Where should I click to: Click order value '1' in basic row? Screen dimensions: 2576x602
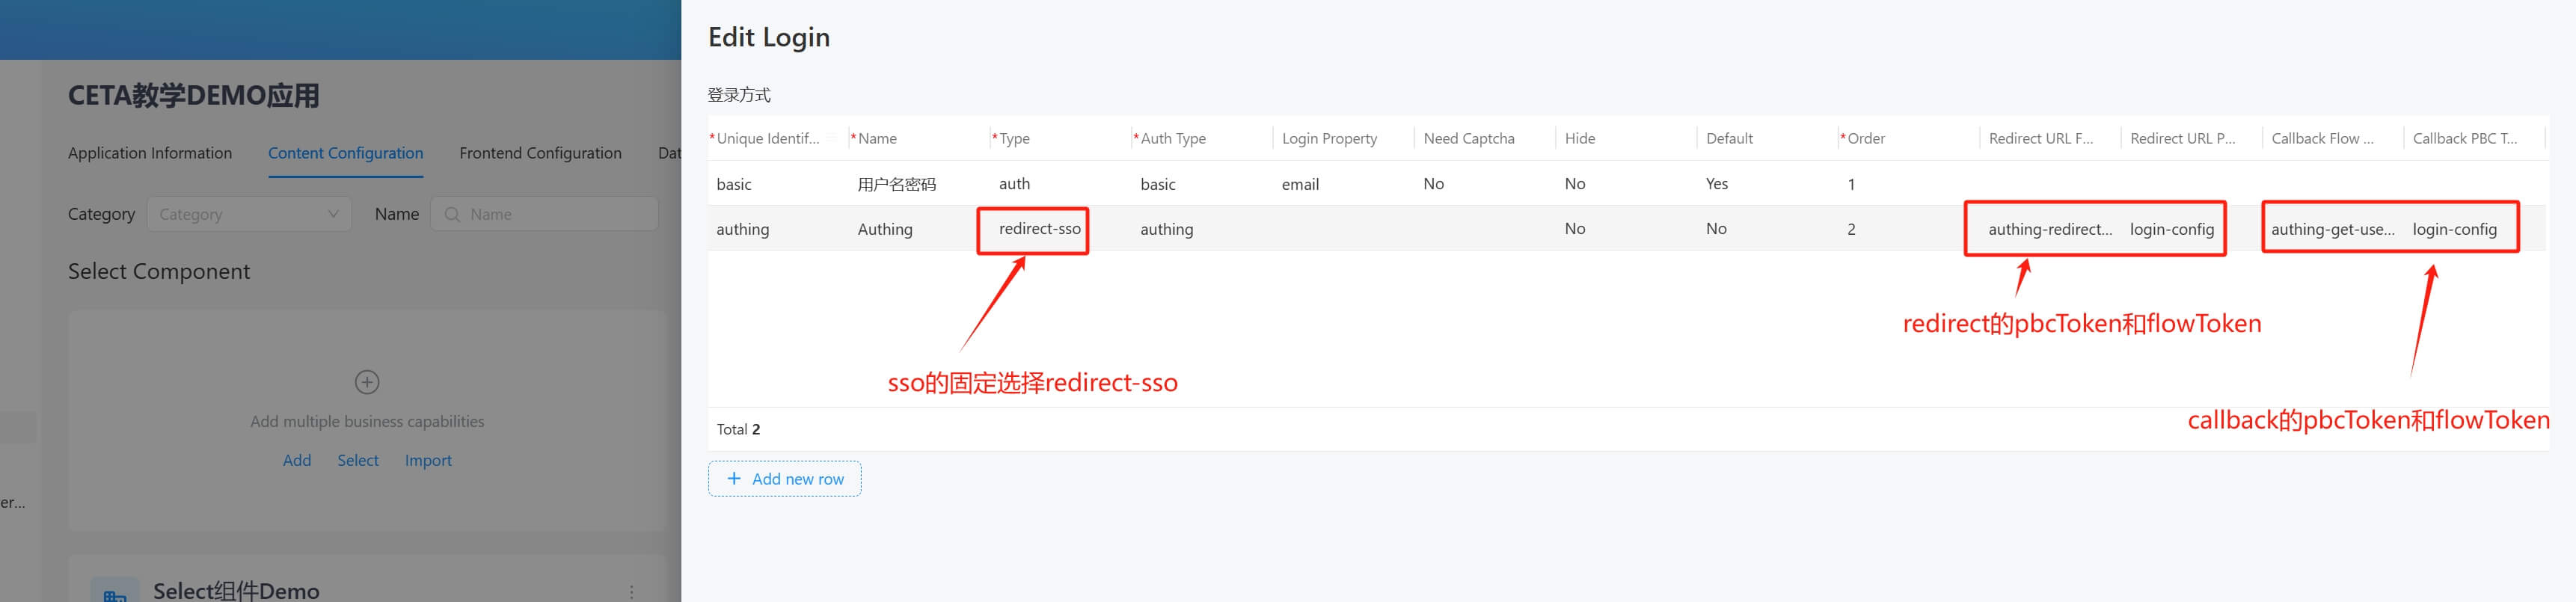pyautogui.click(x=1851, y=184)
